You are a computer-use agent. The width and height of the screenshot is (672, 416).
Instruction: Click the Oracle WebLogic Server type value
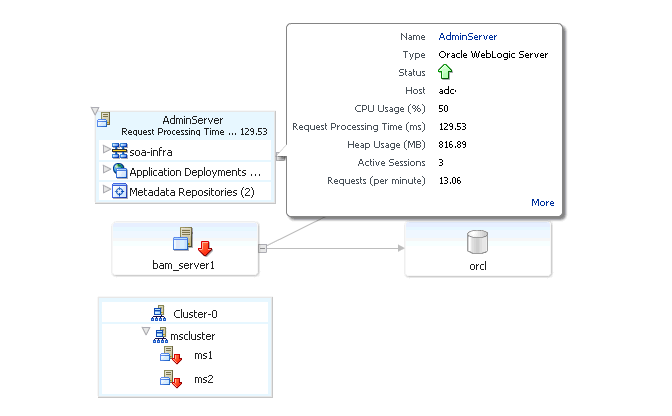(493, 55)
